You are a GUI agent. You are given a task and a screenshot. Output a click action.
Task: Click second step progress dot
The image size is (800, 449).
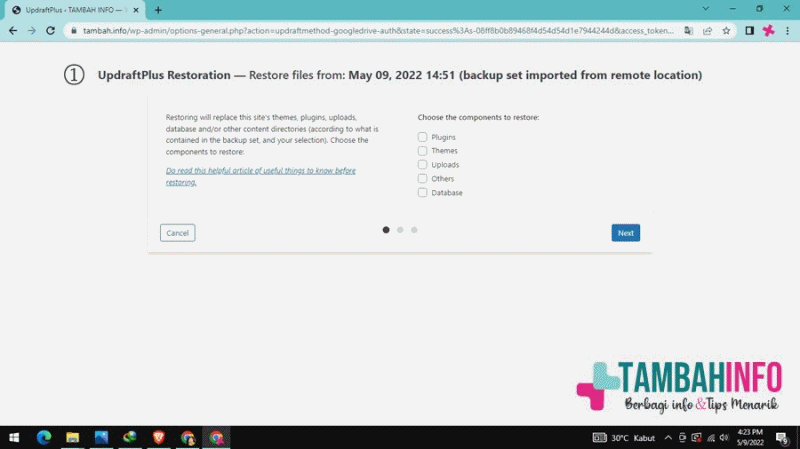pos(400,230)
